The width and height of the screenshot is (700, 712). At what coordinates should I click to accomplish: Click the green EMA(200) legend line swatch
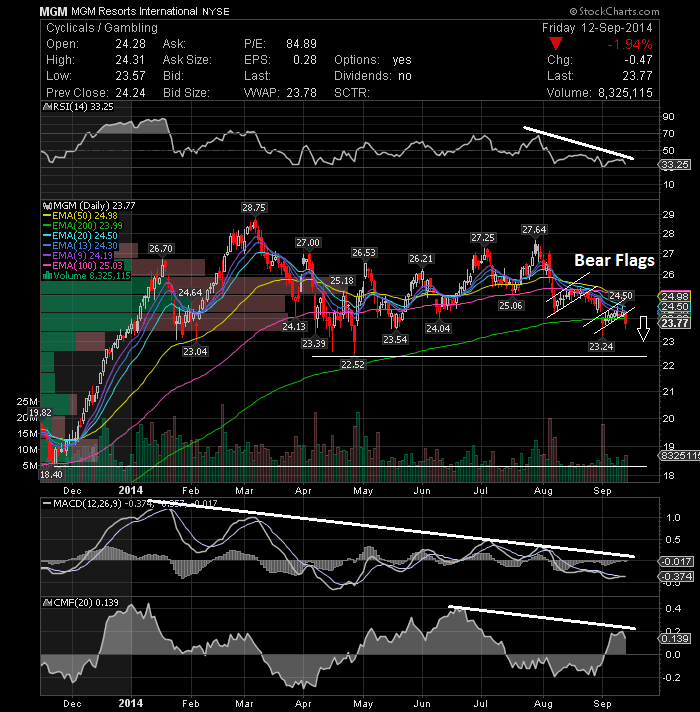click(47, 226)
